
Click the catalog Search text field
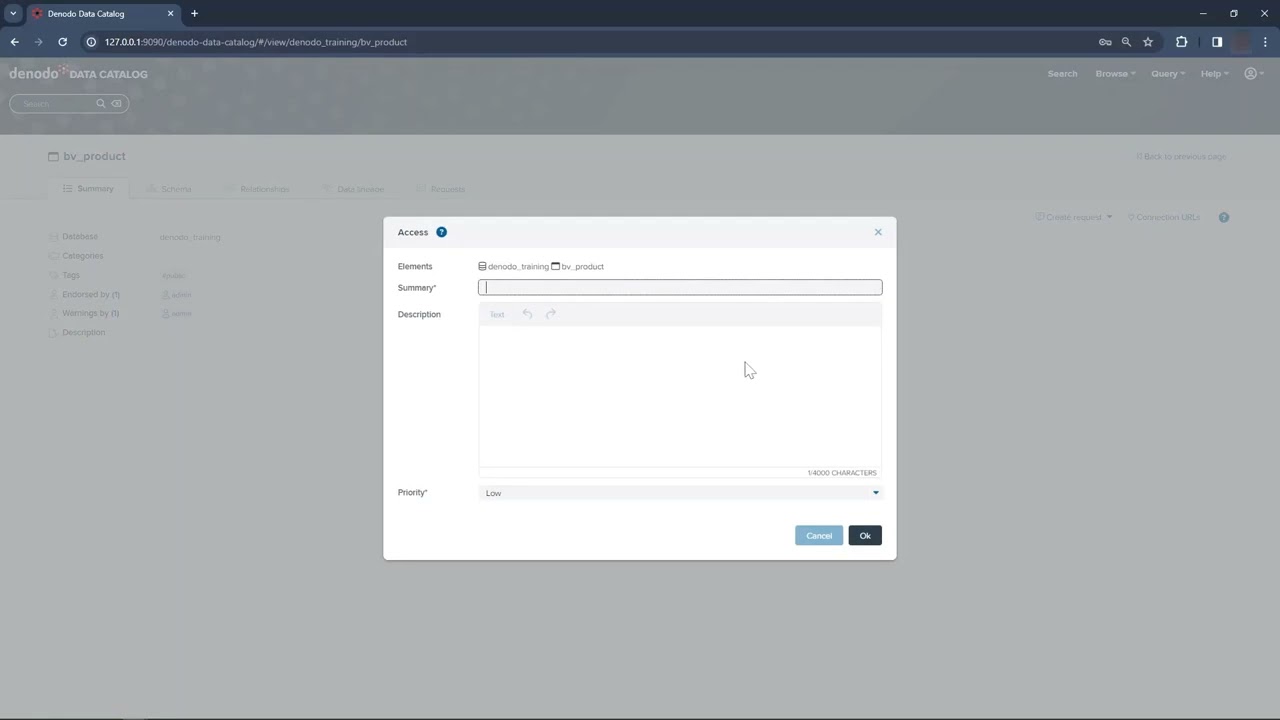55,103
